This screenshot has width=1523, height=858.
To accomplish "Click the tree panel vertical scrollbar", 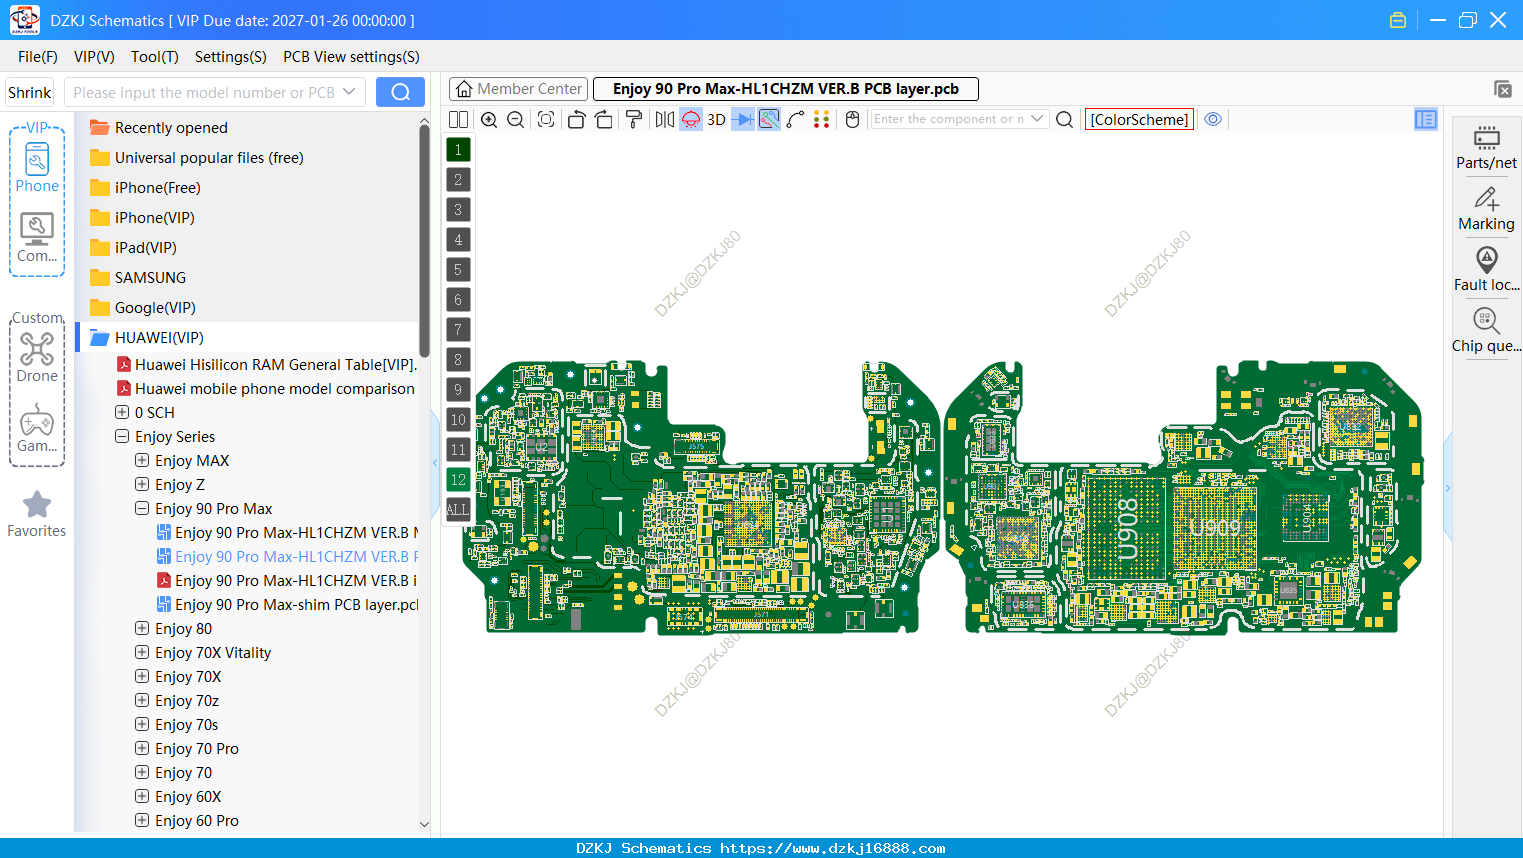I will point(424,240).
